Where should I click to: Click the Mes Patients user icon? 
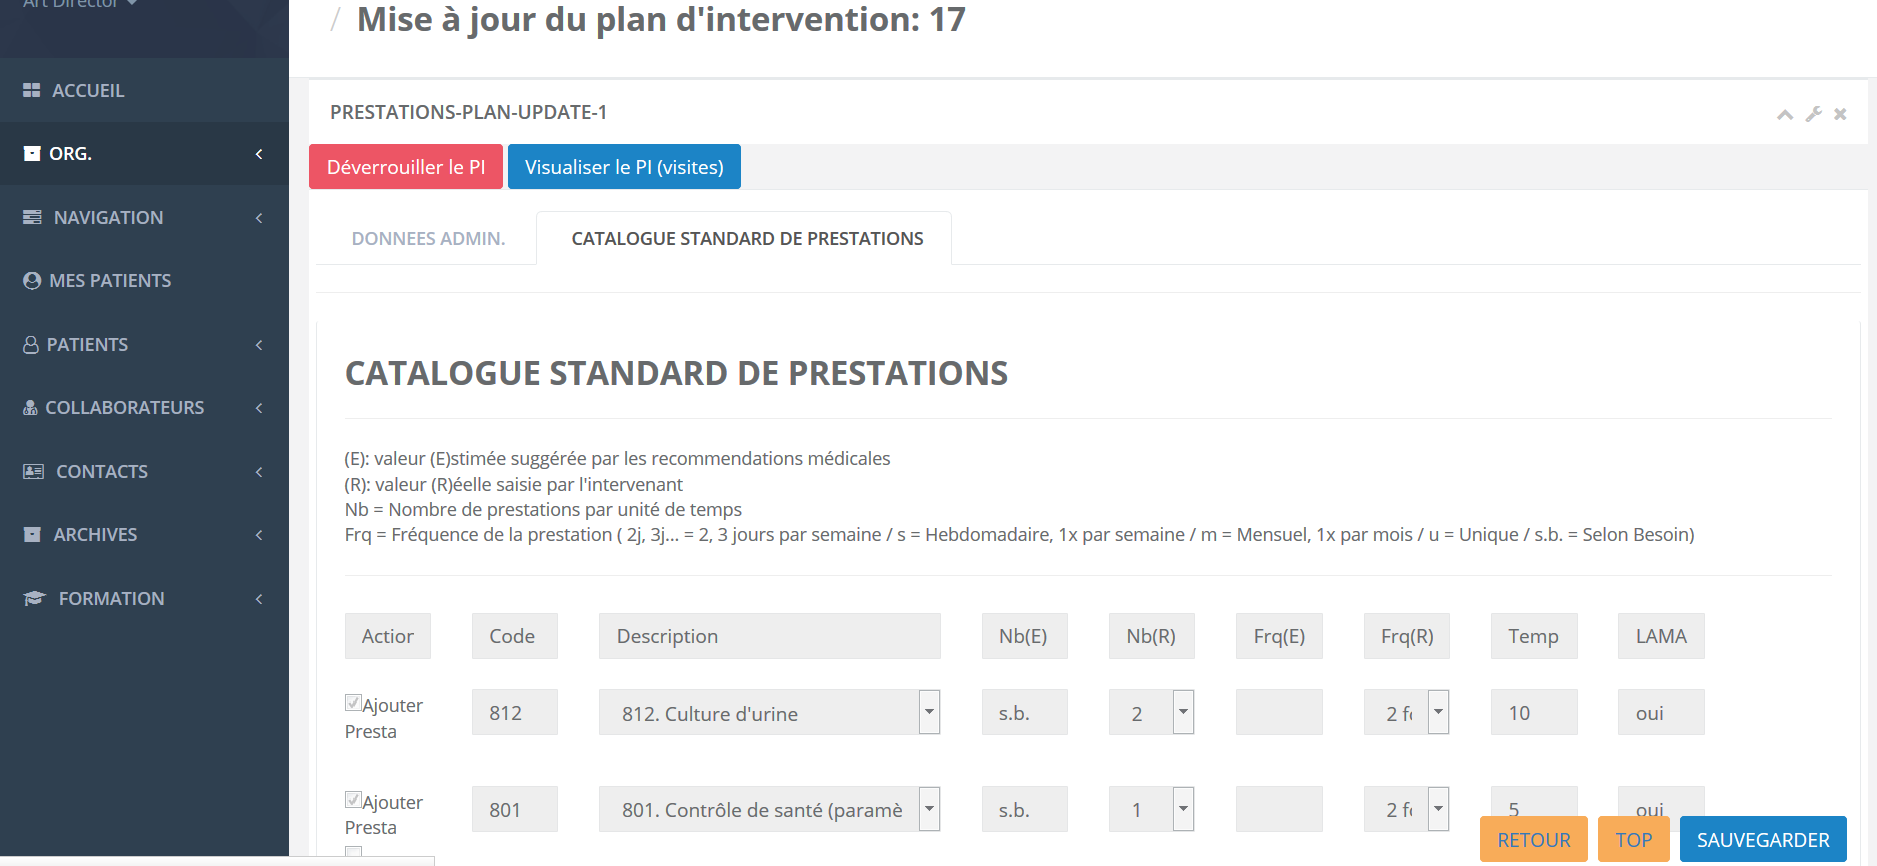pyautogui.click(x=32, y=281)
